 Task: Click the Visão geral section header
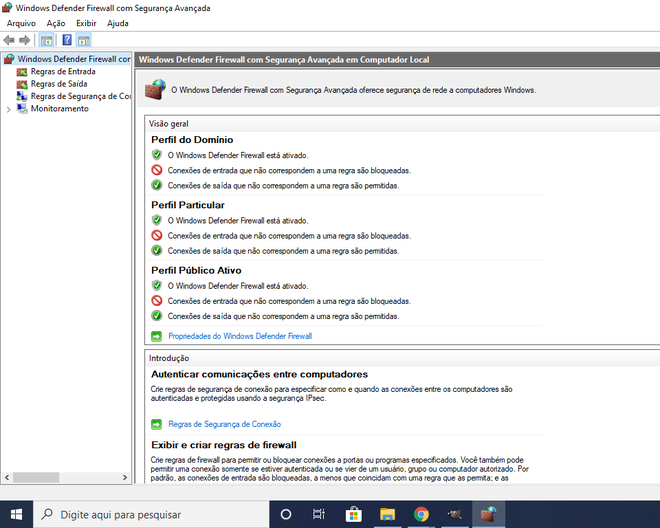[168, 124]
